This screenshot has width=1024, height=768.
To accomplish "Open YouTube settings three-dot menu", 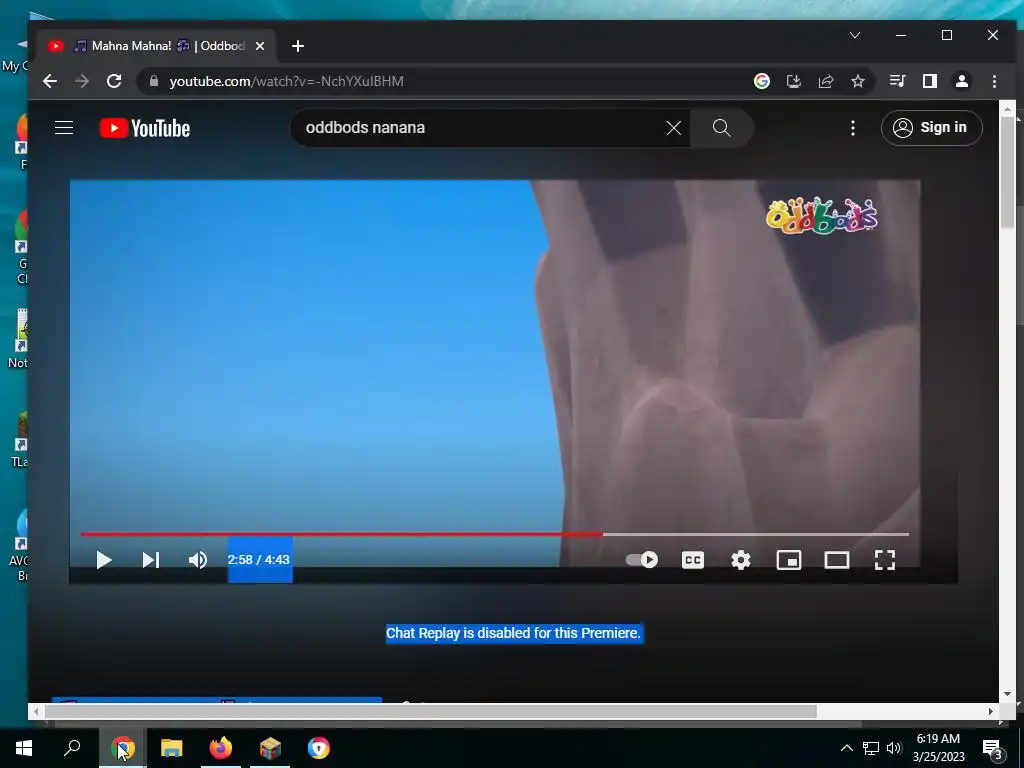I will (853, 128).
